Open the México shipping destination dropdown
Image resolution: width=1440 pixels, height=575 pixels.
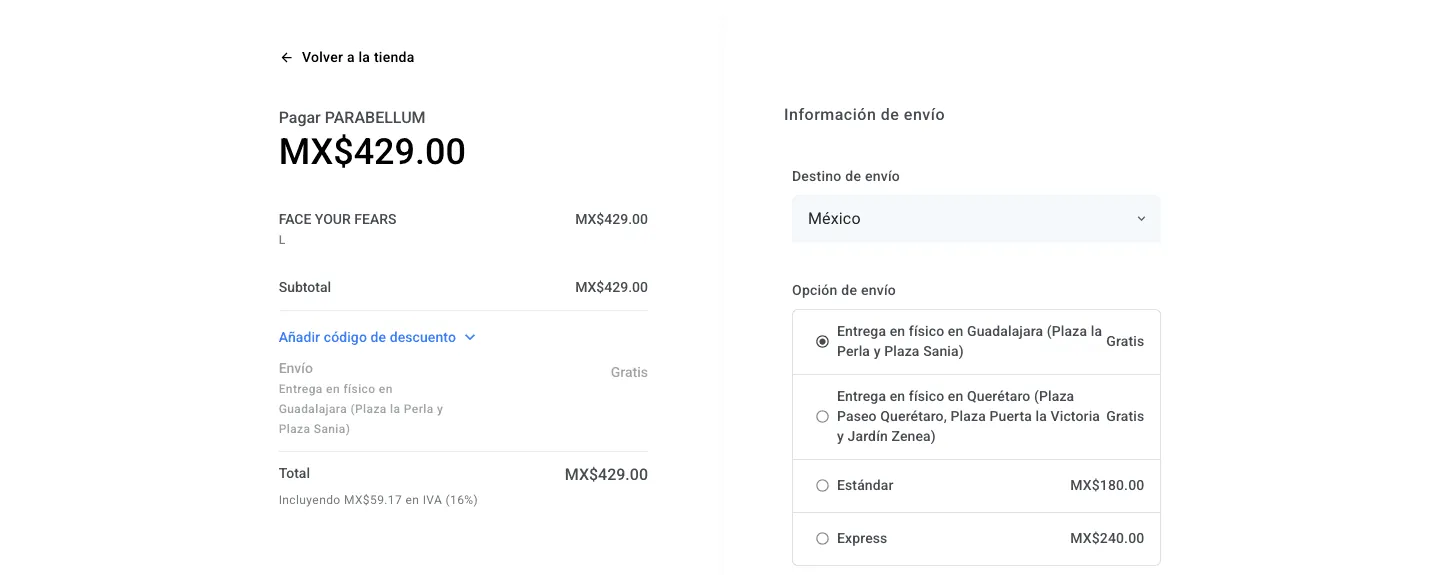(x=975, y=219)
